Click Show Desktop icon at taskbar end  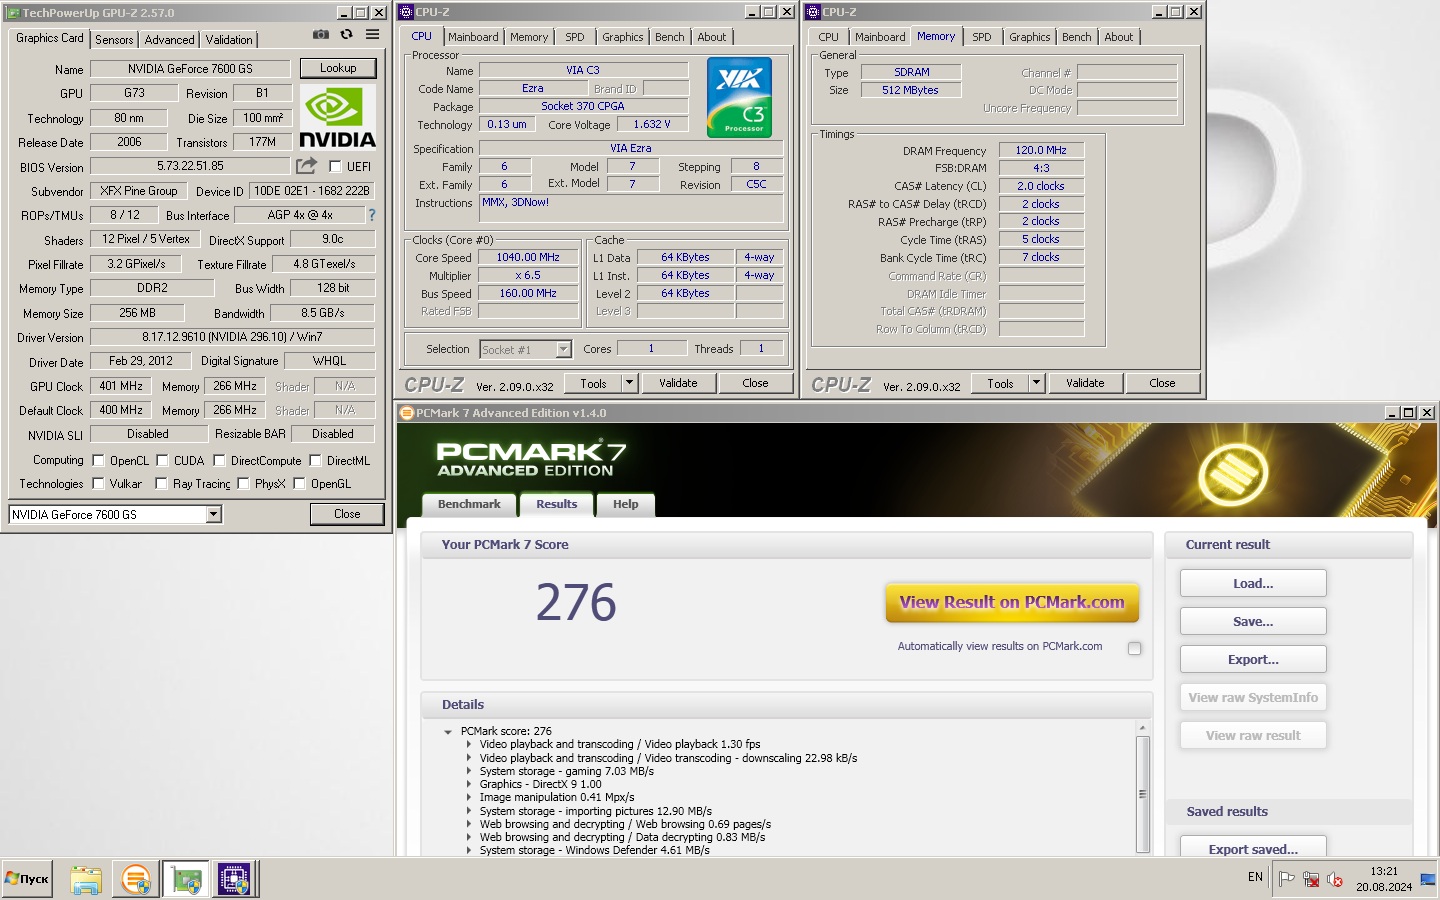[1428, 879]
